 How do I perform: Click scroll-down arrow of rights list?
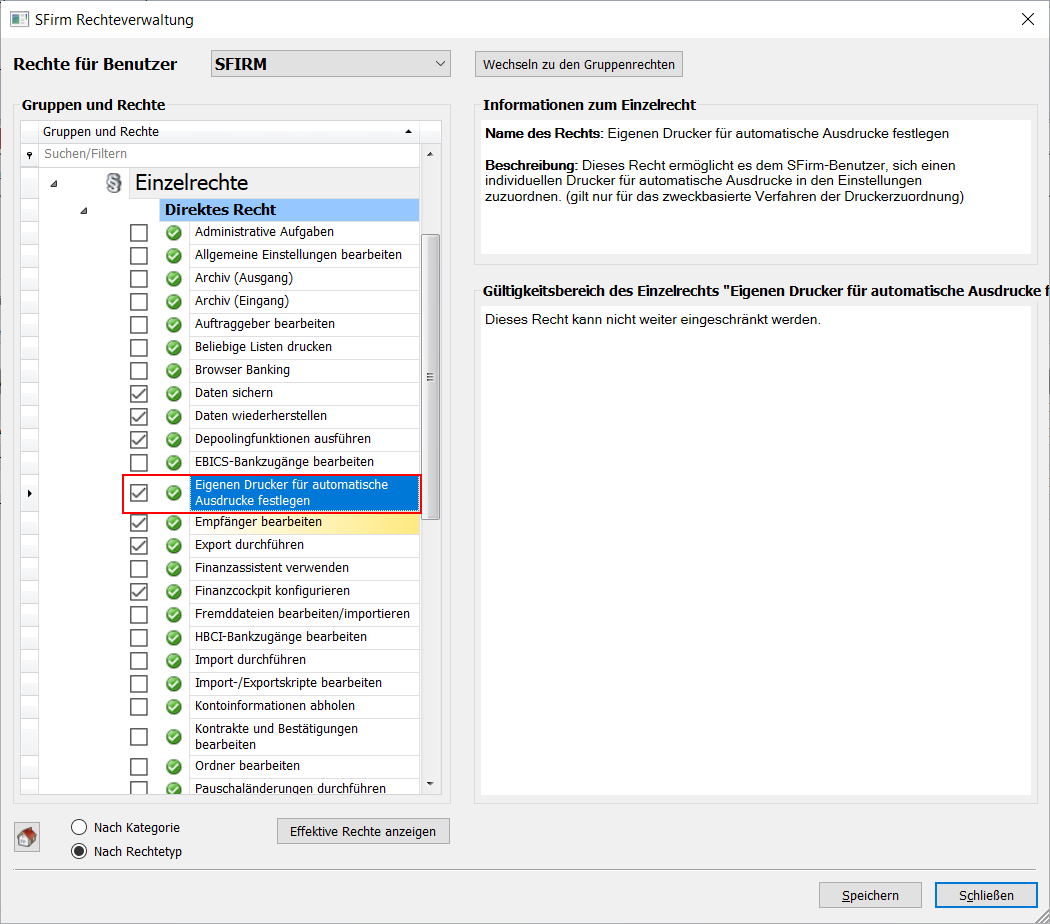tap(430, 783)
